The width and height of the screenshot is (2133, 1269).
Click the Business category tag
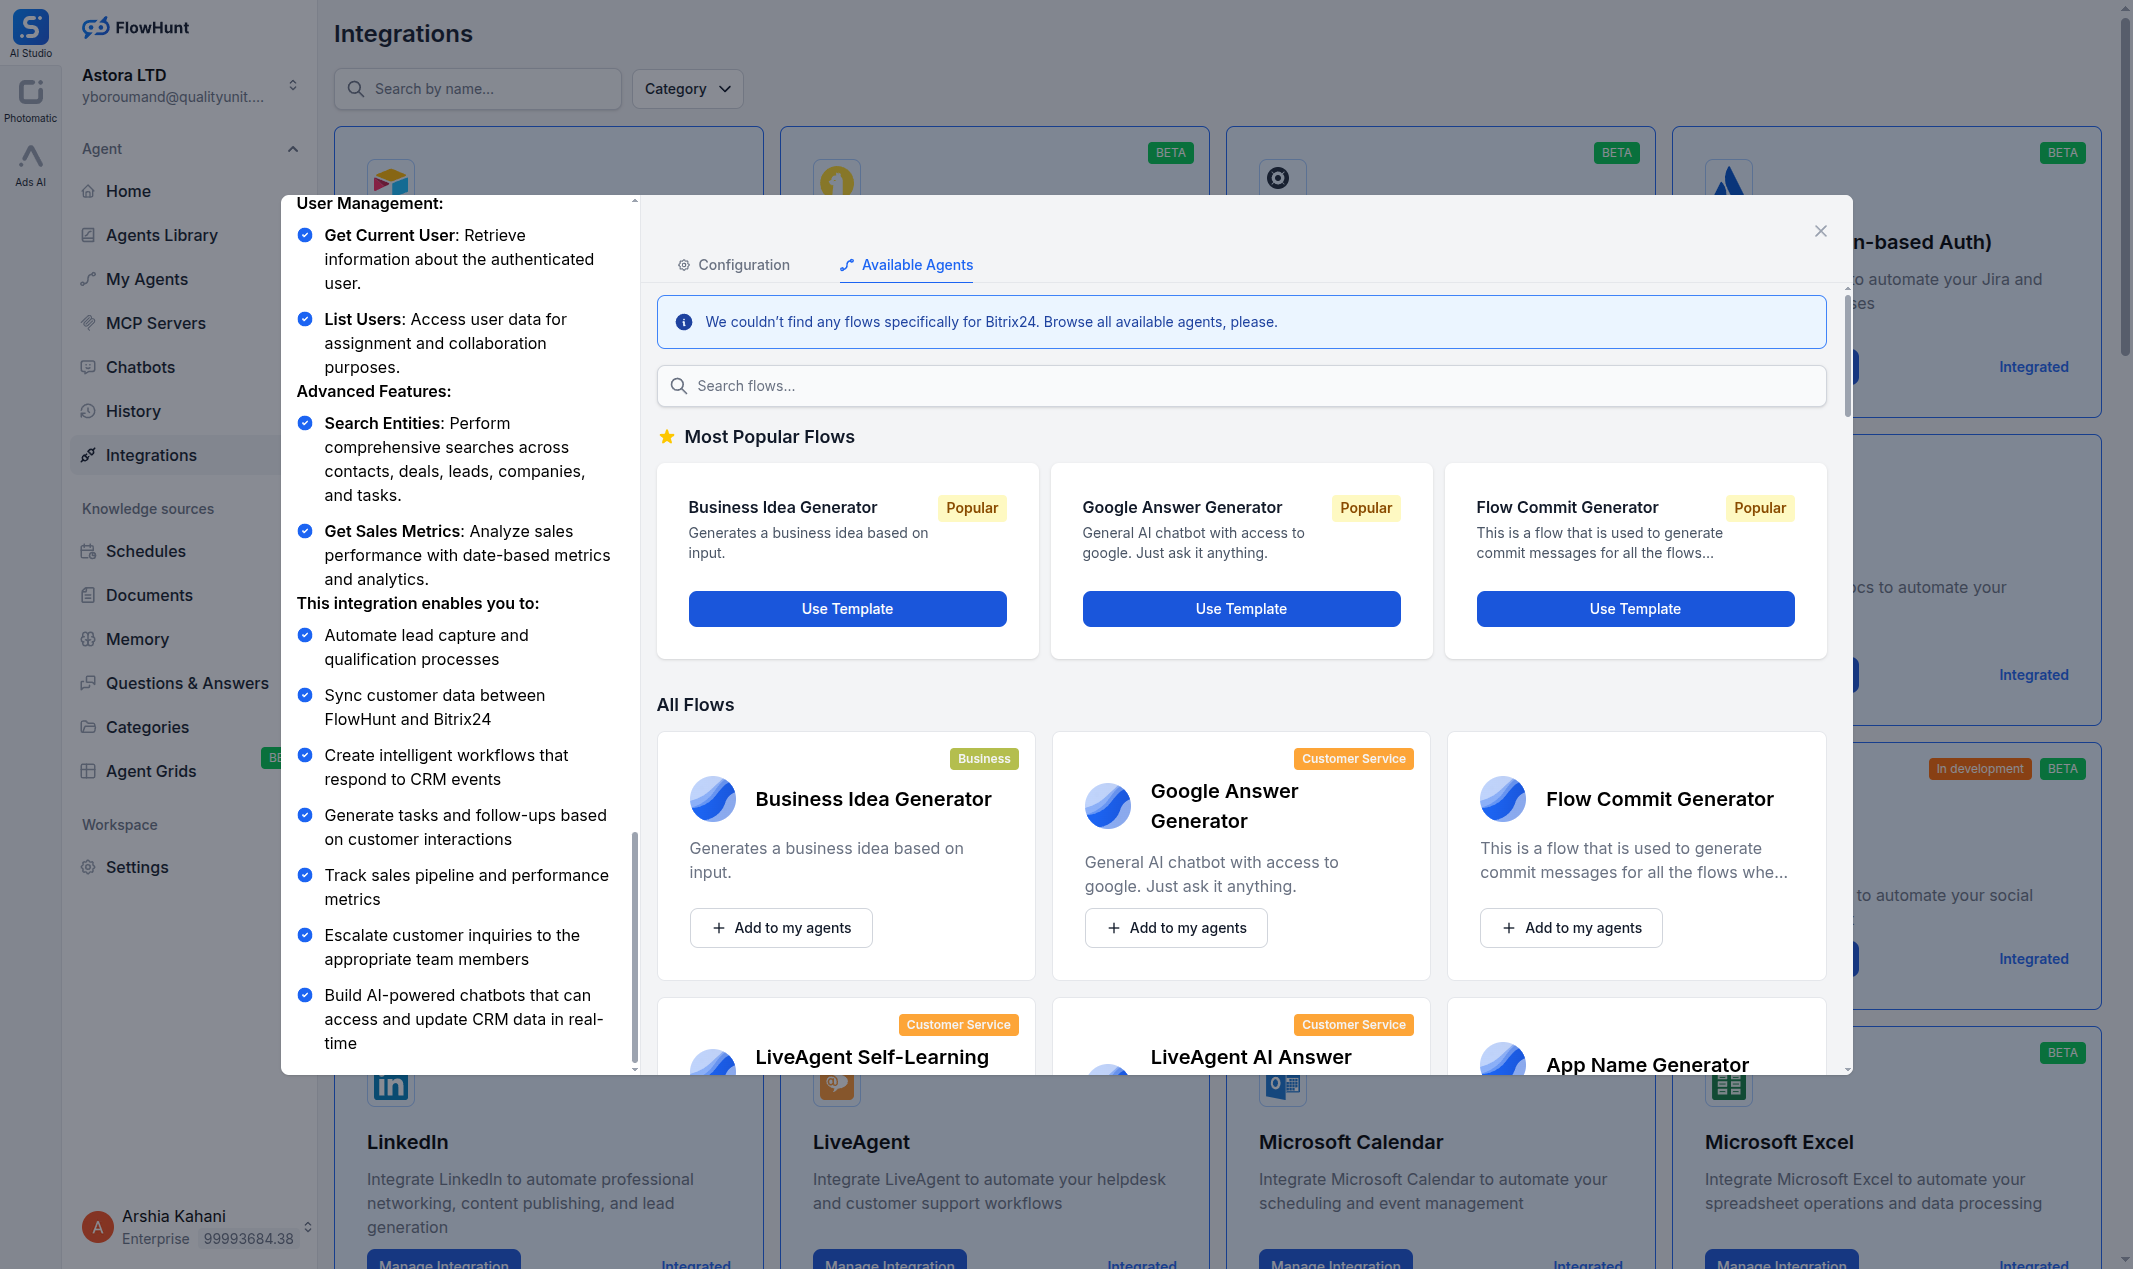click(x=984, y=759)
